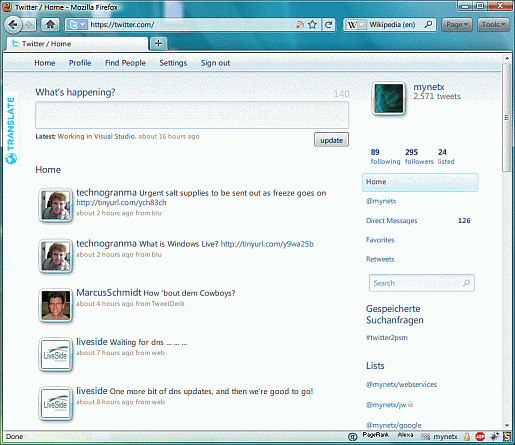
Task: Open technogranma name on salt supplies tweet
Action: coord(106,192)
